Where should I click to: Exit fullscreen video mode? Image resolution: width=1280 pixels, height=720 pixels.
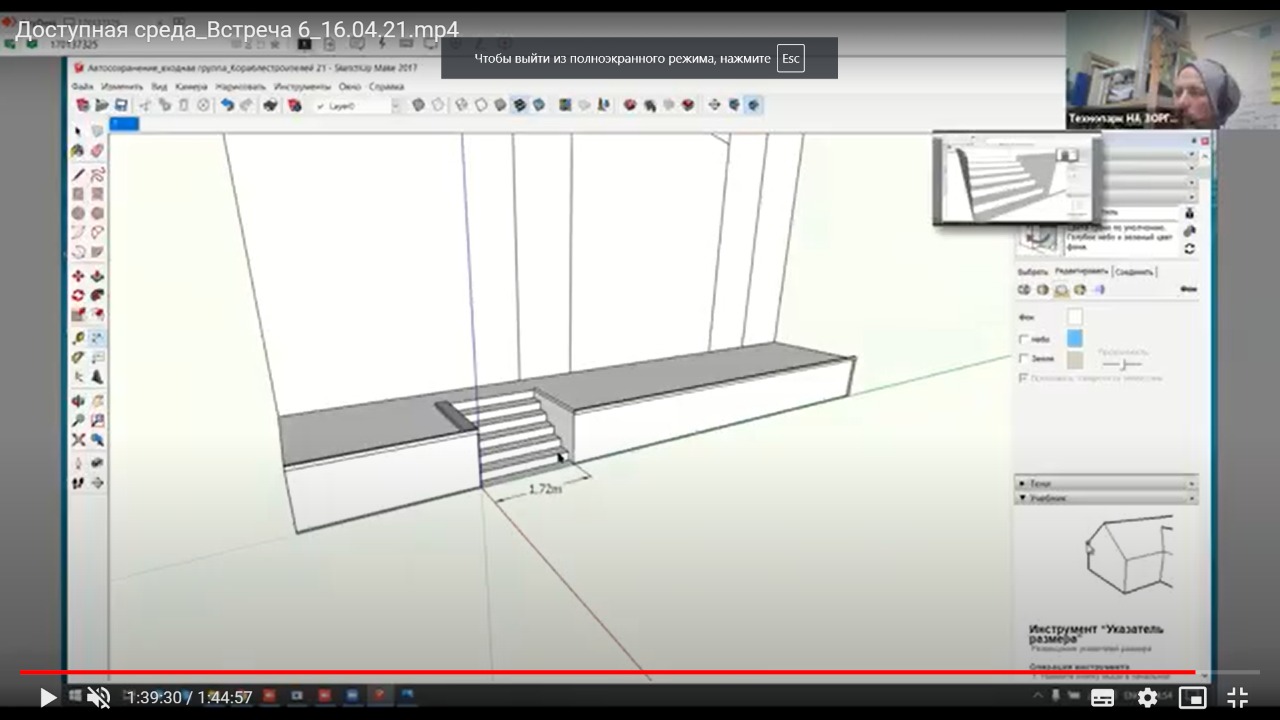1237,697
